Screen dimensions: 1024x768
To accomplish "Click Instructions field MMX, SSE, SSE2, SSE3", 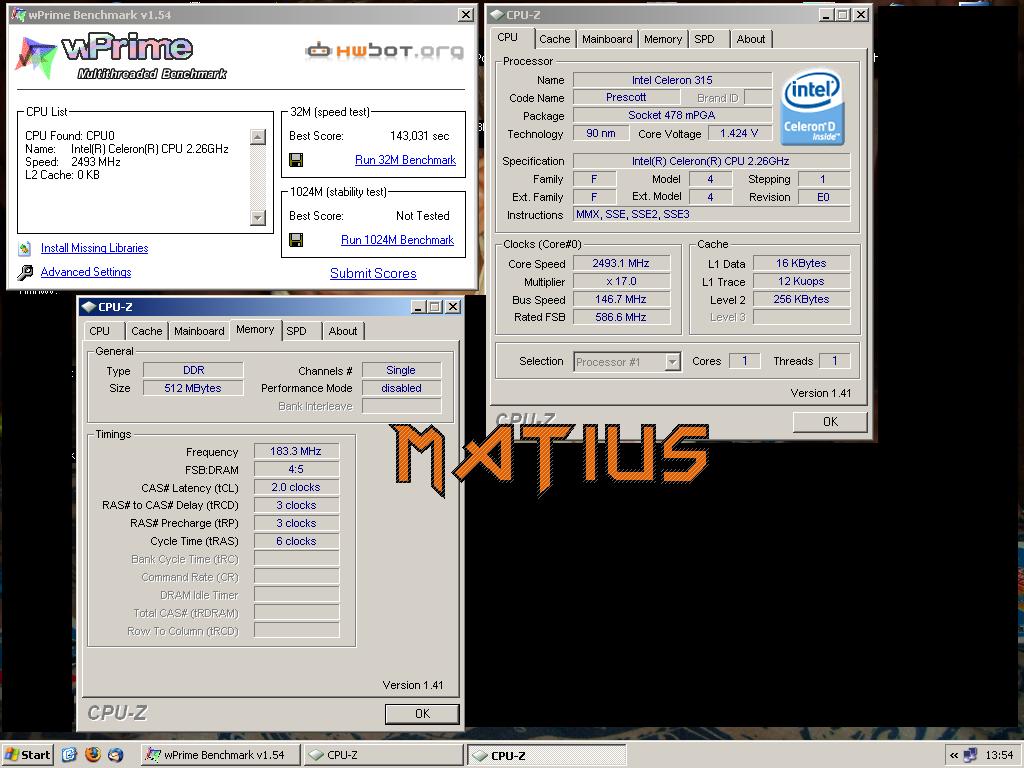I will [x=712, y=214].
